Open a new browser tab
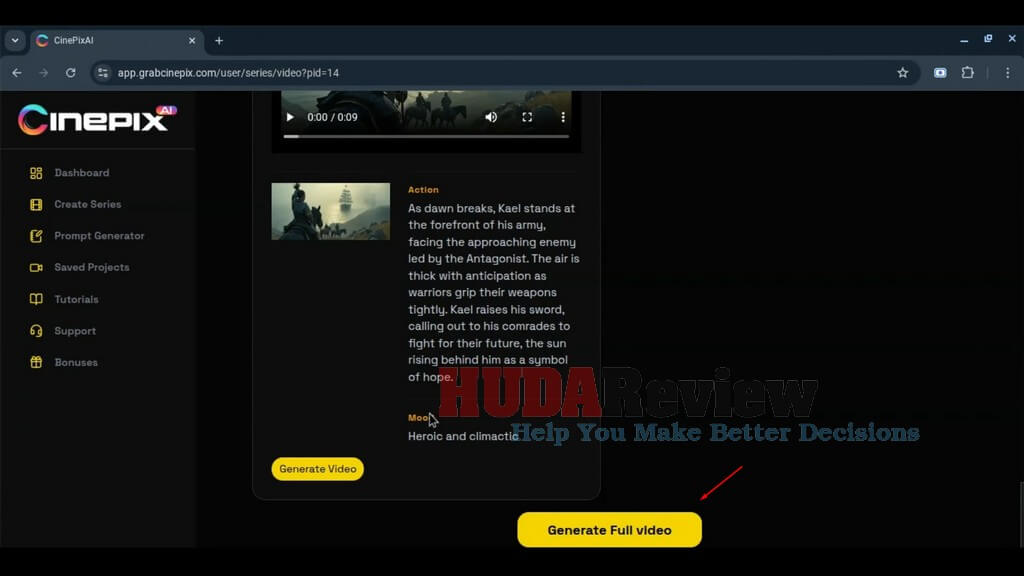1024x576 pixels. coord(219,40)
